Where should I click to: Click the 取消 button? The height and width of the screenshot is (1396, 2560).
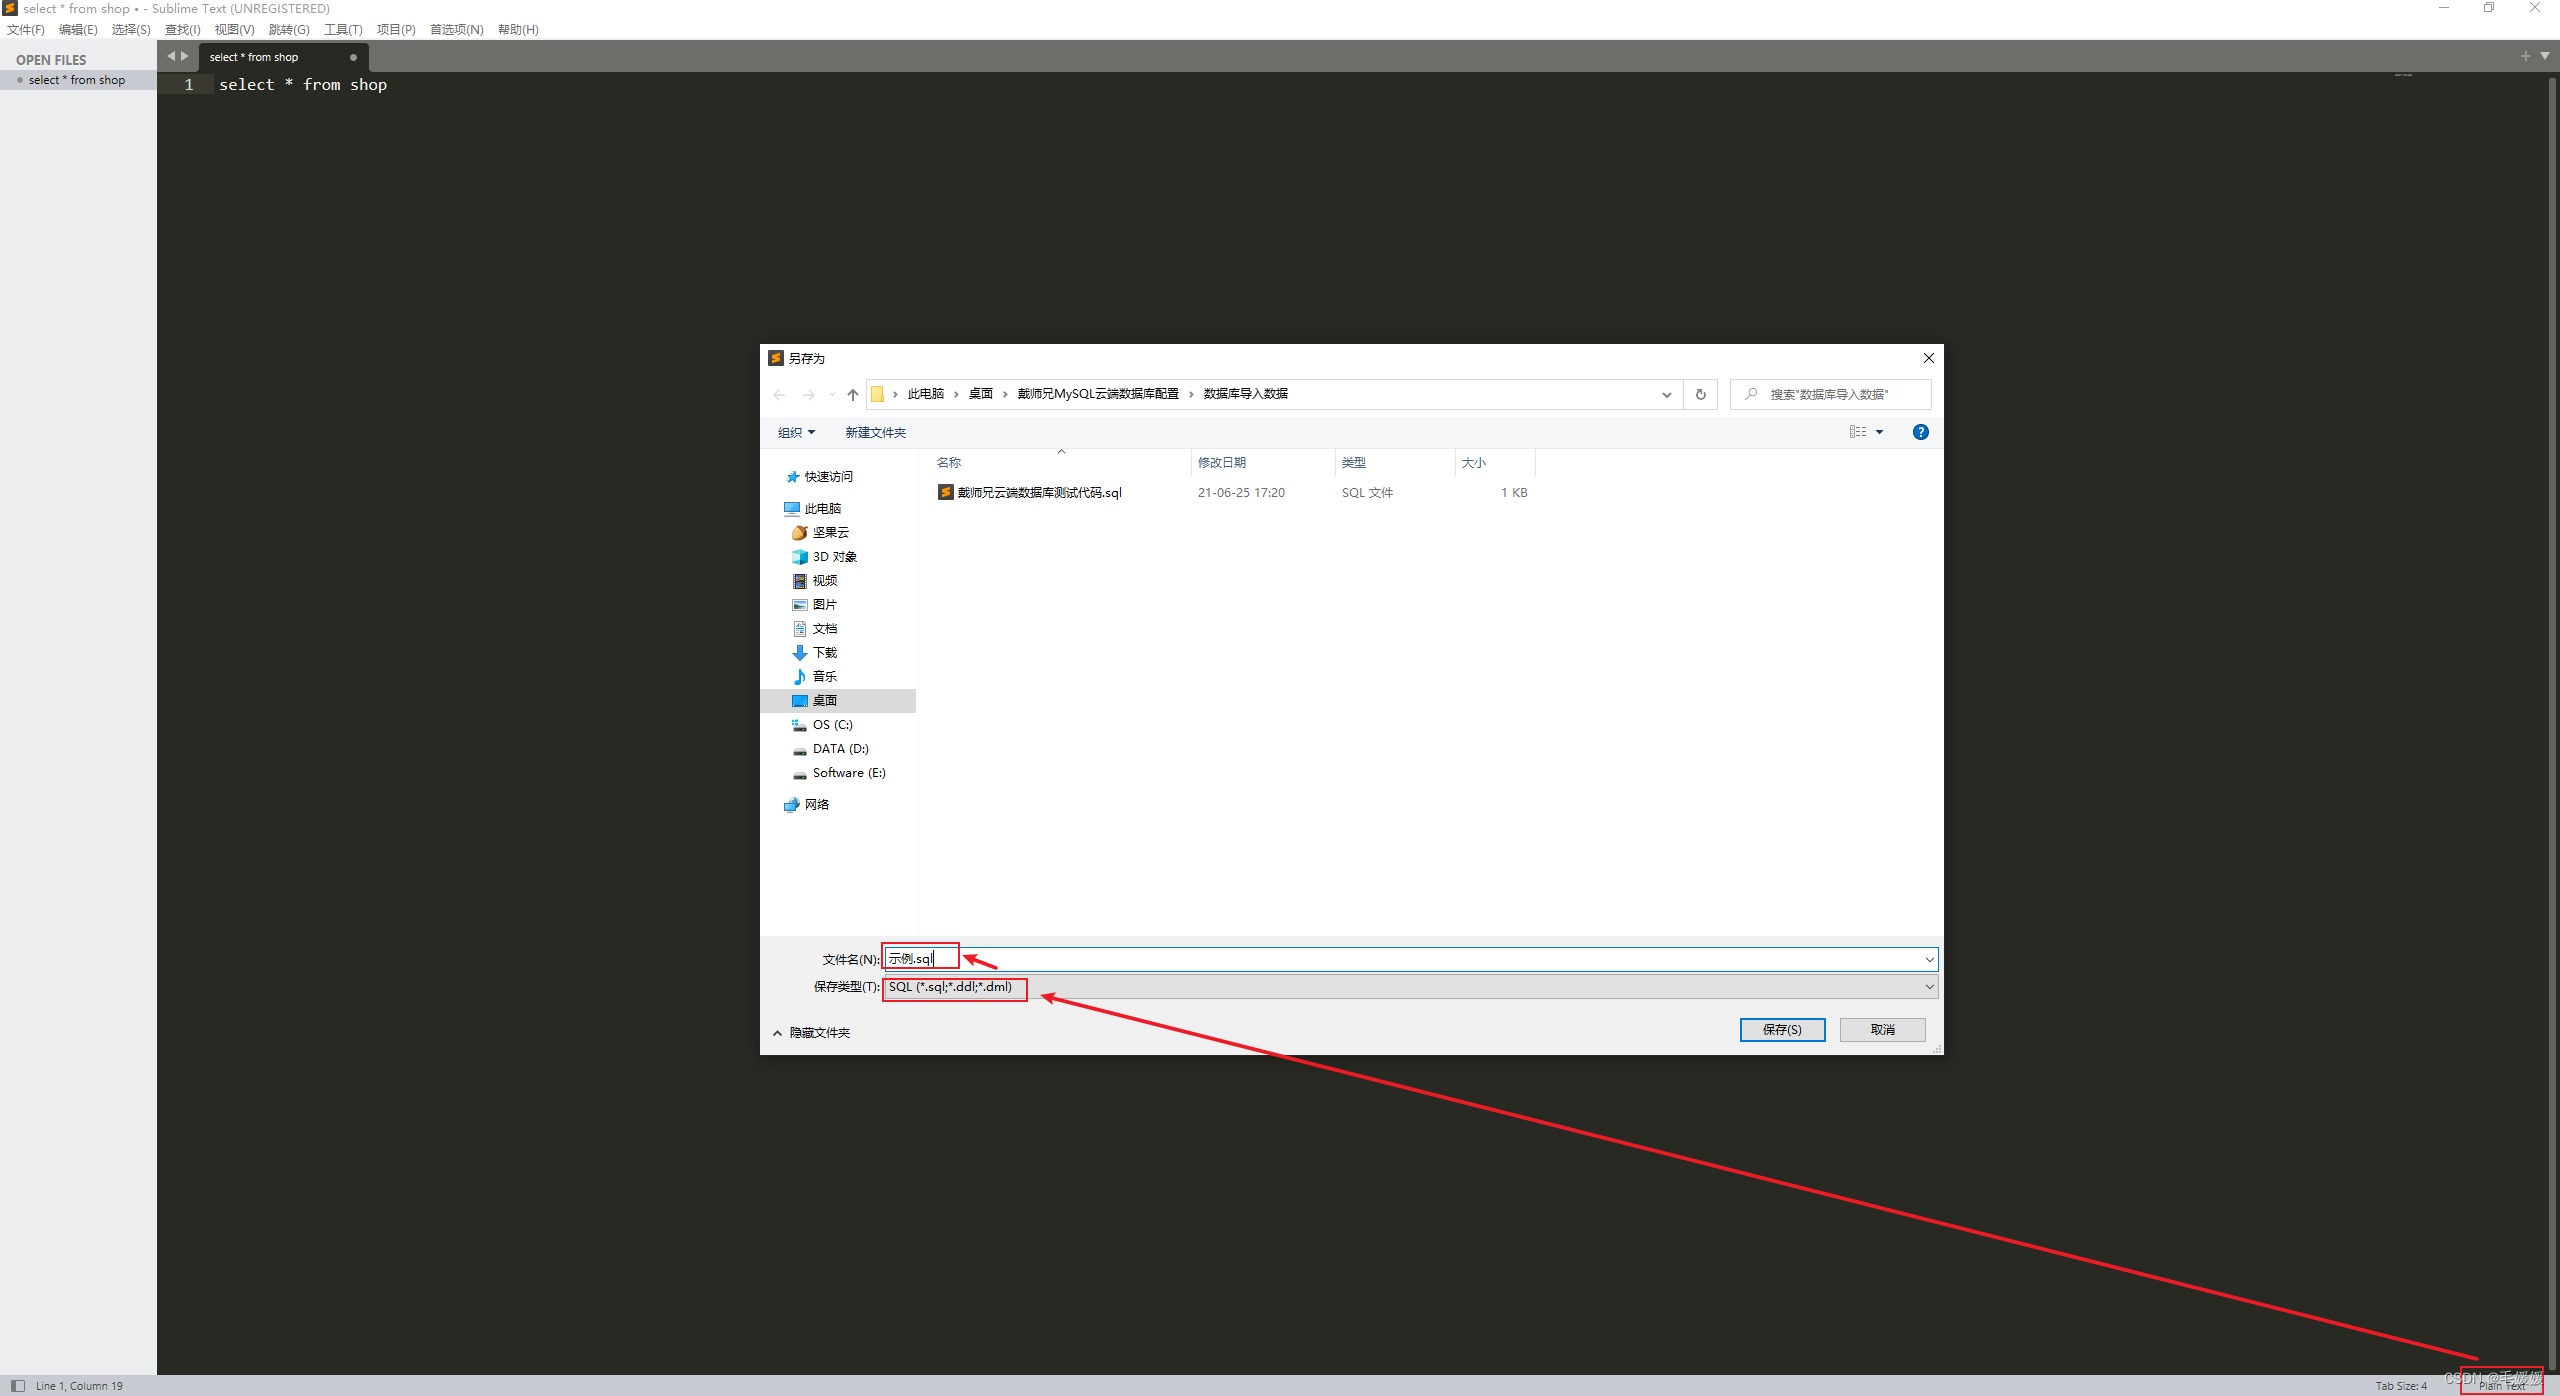click(1882, 1030)
